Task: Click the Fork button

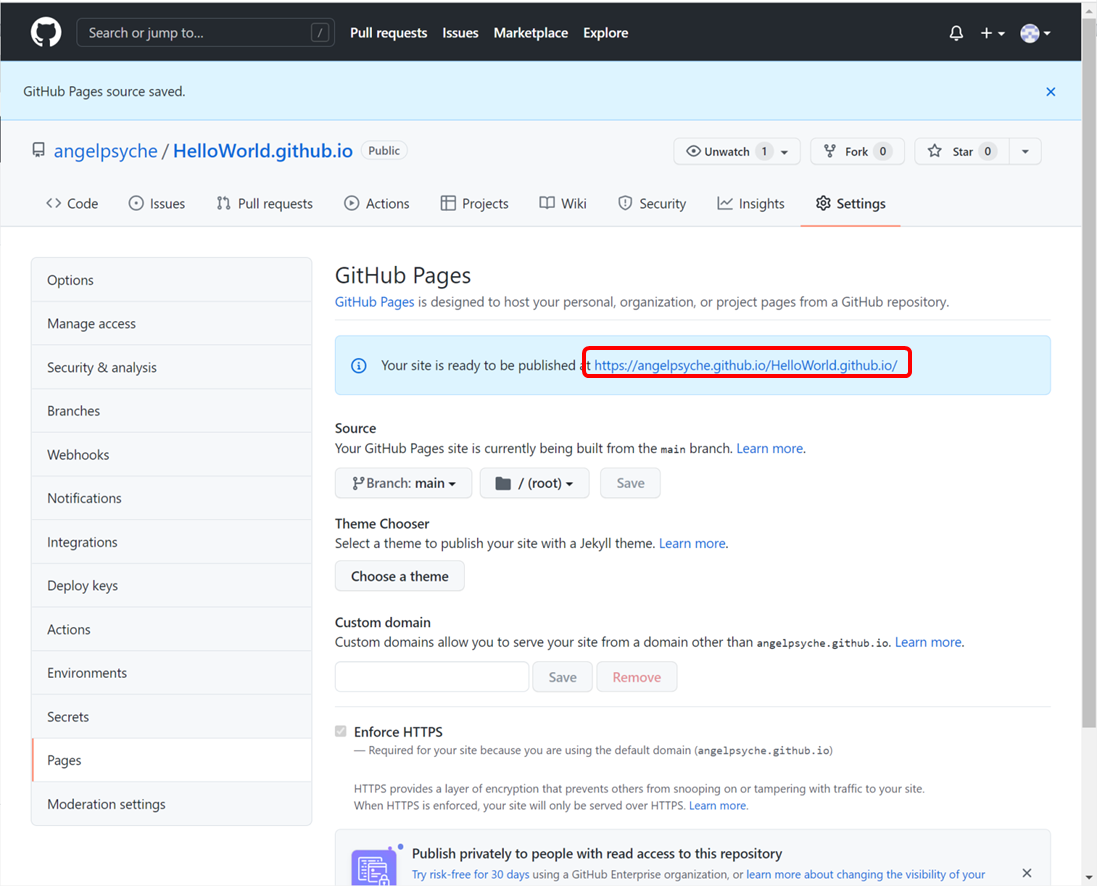Action: tap(857, 151)
